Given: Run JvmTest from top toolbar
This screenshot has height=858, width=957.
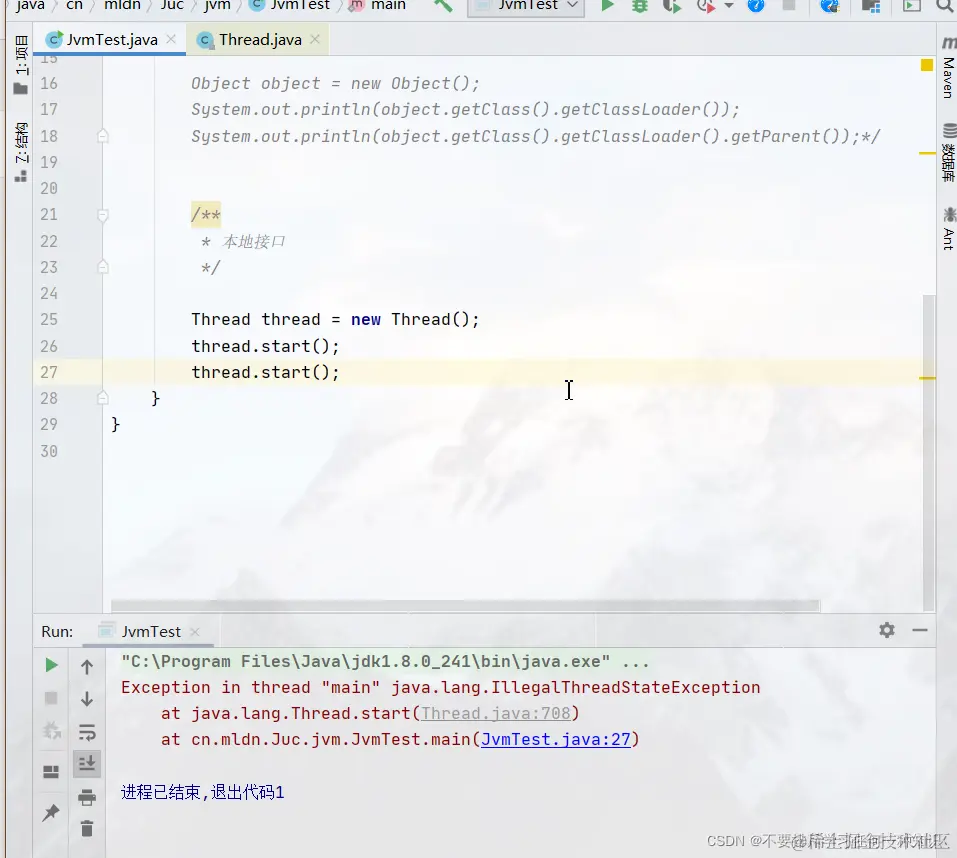Looking at the screenshot, I should tap(607, 5).
